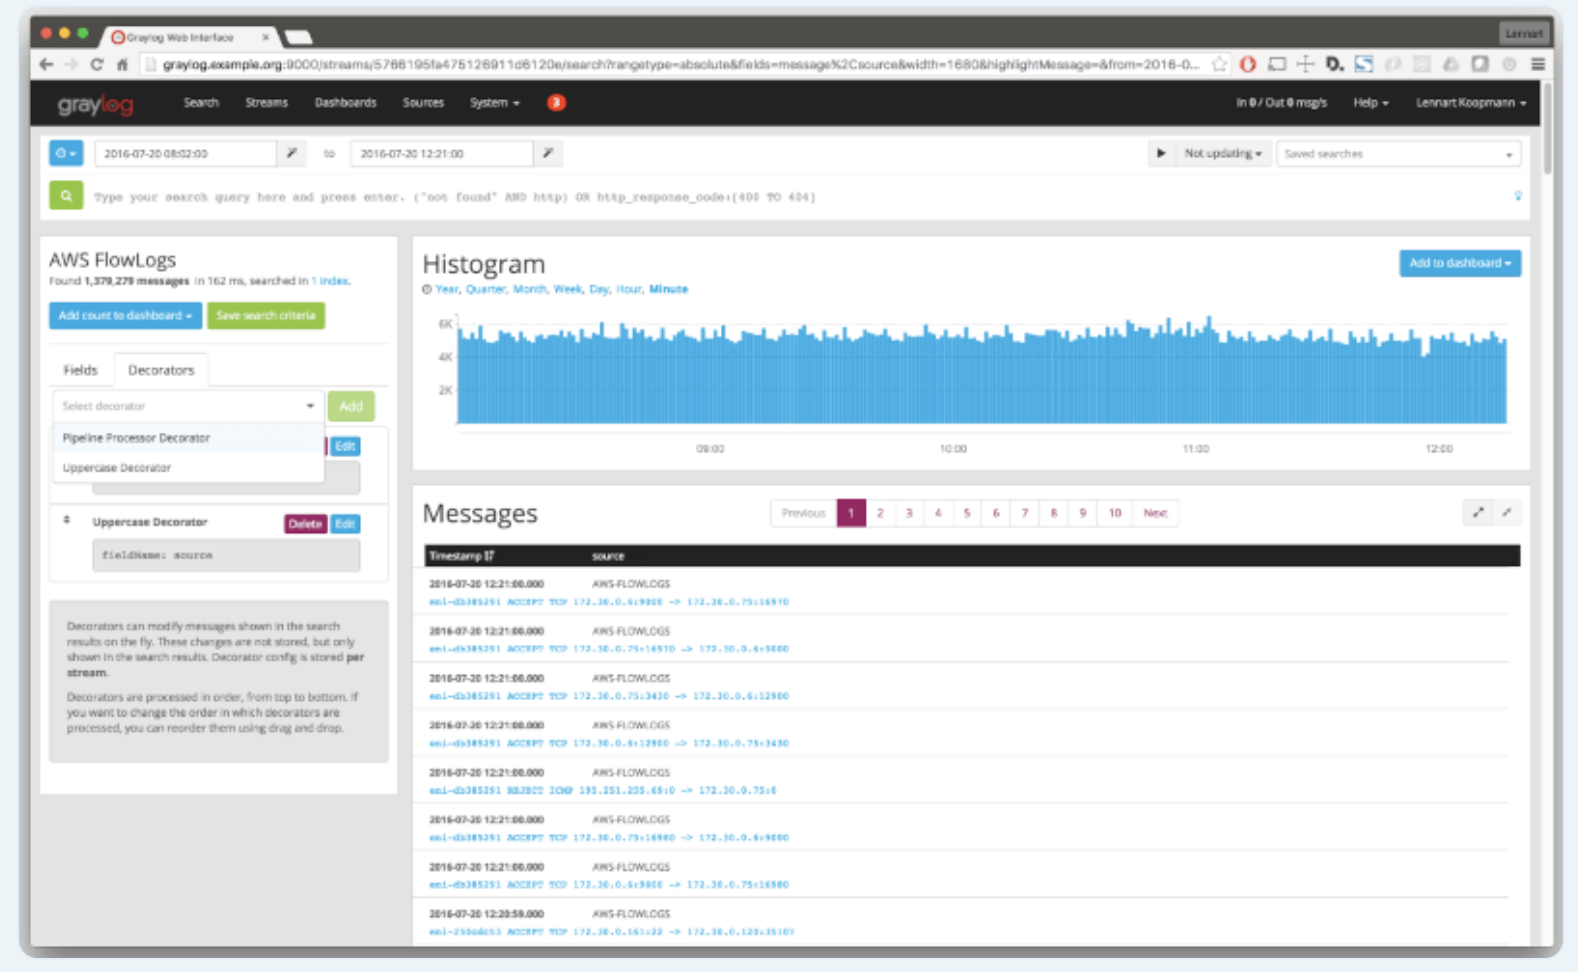This screenshot has height=972, width=1578.
Task: Open the Select decorator combo box
Action: click(x=188, y=406)
